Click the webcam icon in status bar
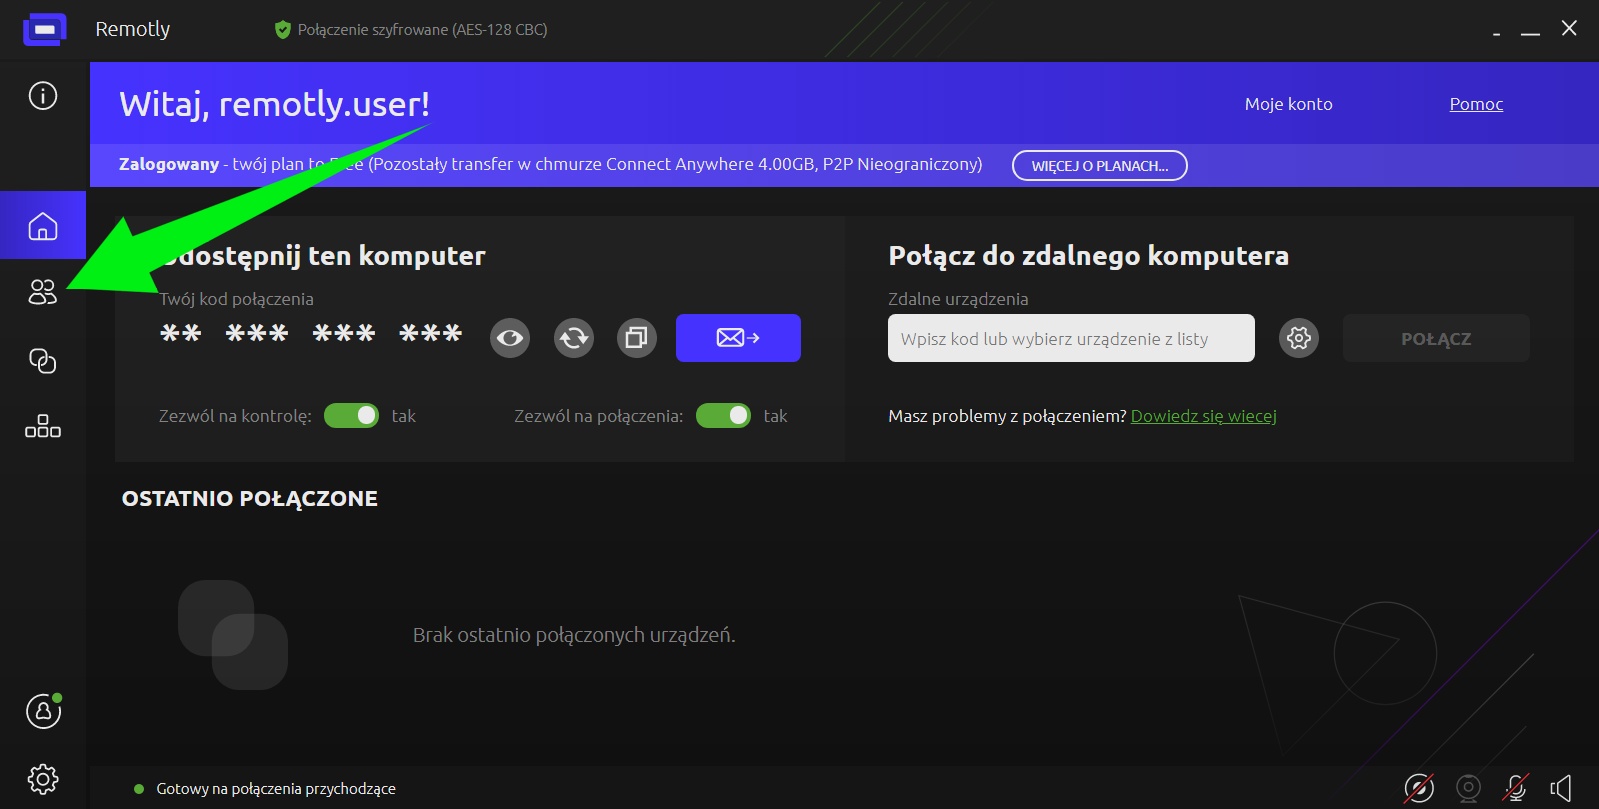The image size is (1599, 809). pos(1468,788)
